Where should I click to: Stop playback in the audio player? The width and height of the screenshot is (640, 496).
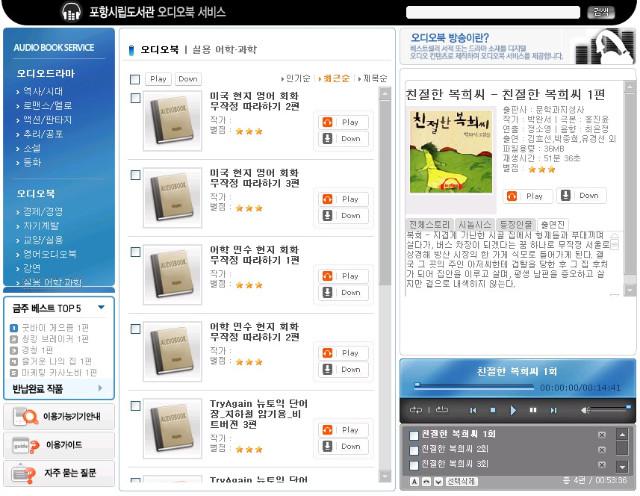point(493,410)
